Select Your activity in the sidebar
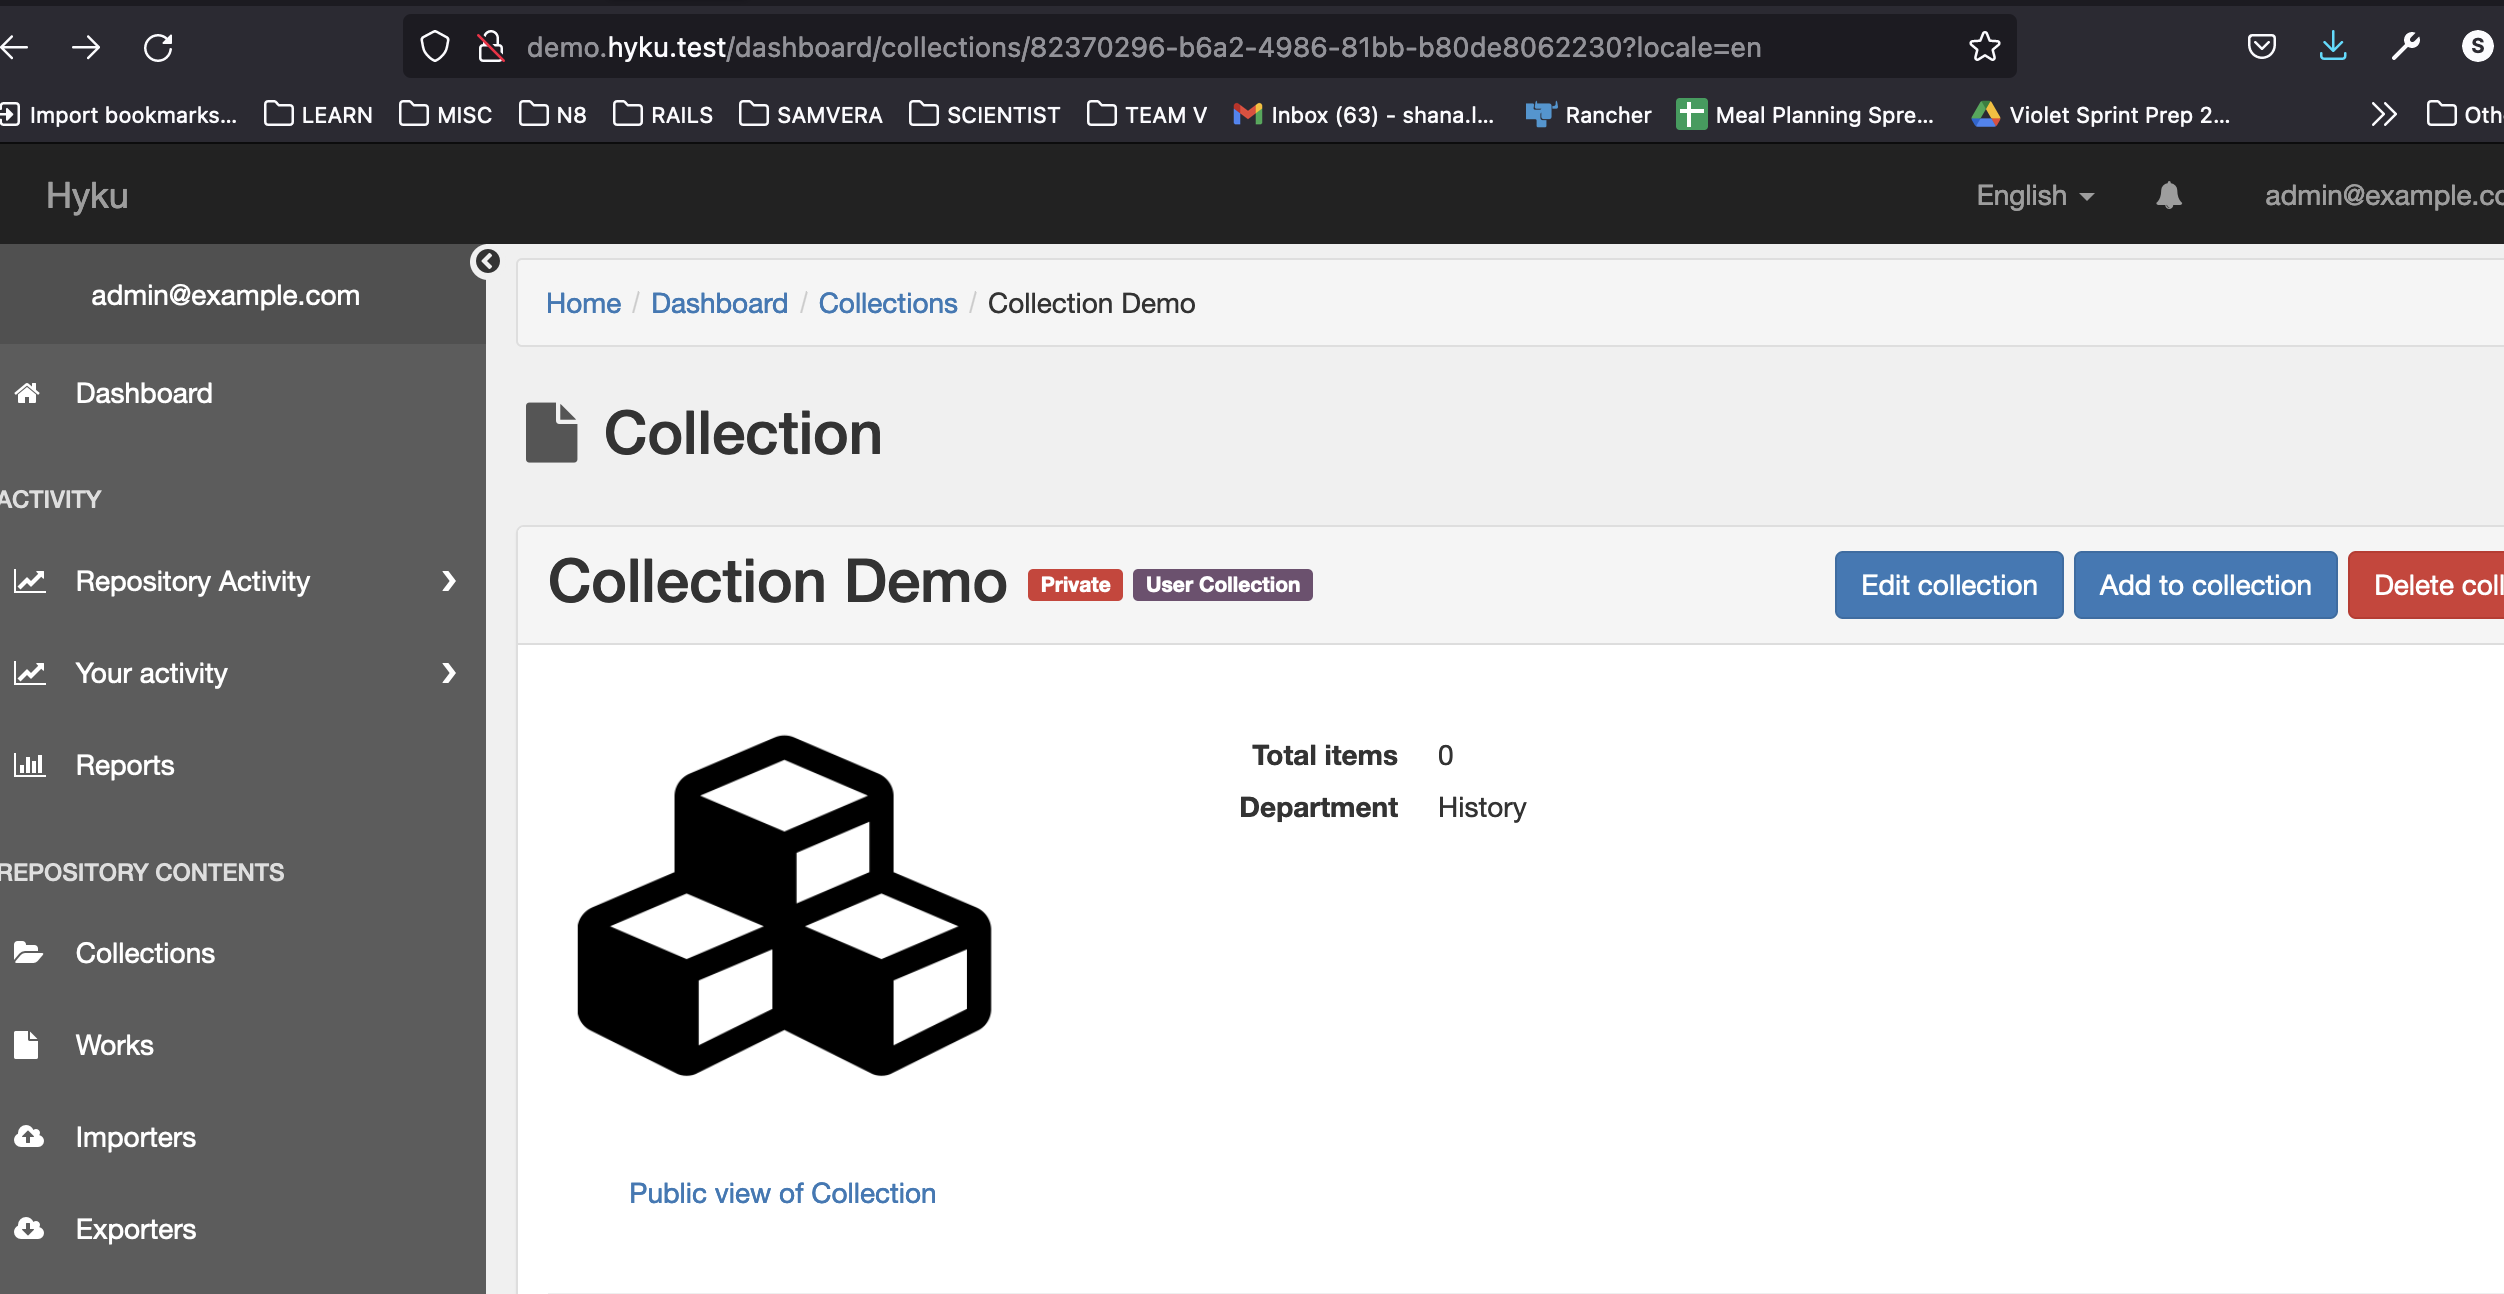This screenshot has height=1294, width=2504. (152, 673)
